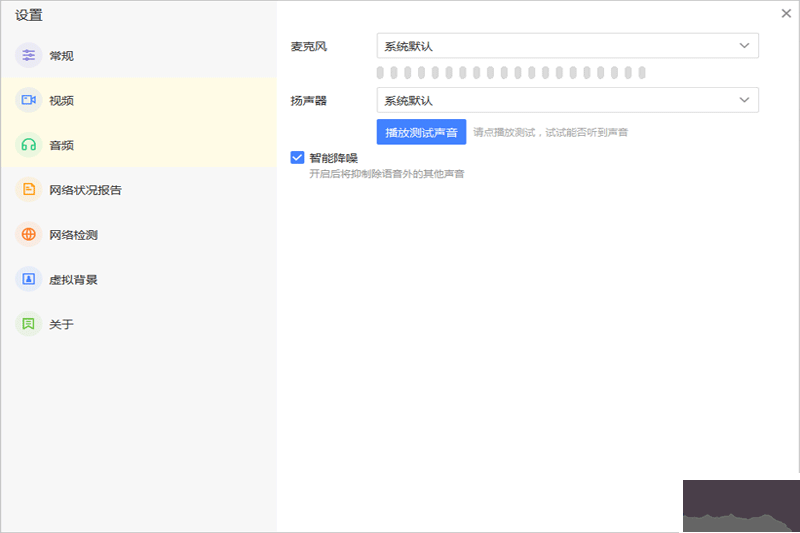Click the 麦克风 label
Image resolution: width=800 pixels, height=533 pixels.
point(309,46)
